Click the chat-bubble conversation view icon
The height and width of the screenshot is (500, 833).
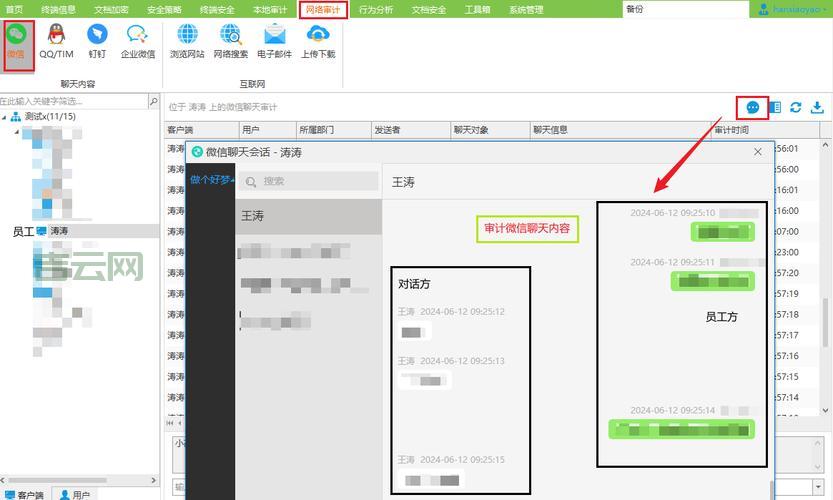click(752, 107)
